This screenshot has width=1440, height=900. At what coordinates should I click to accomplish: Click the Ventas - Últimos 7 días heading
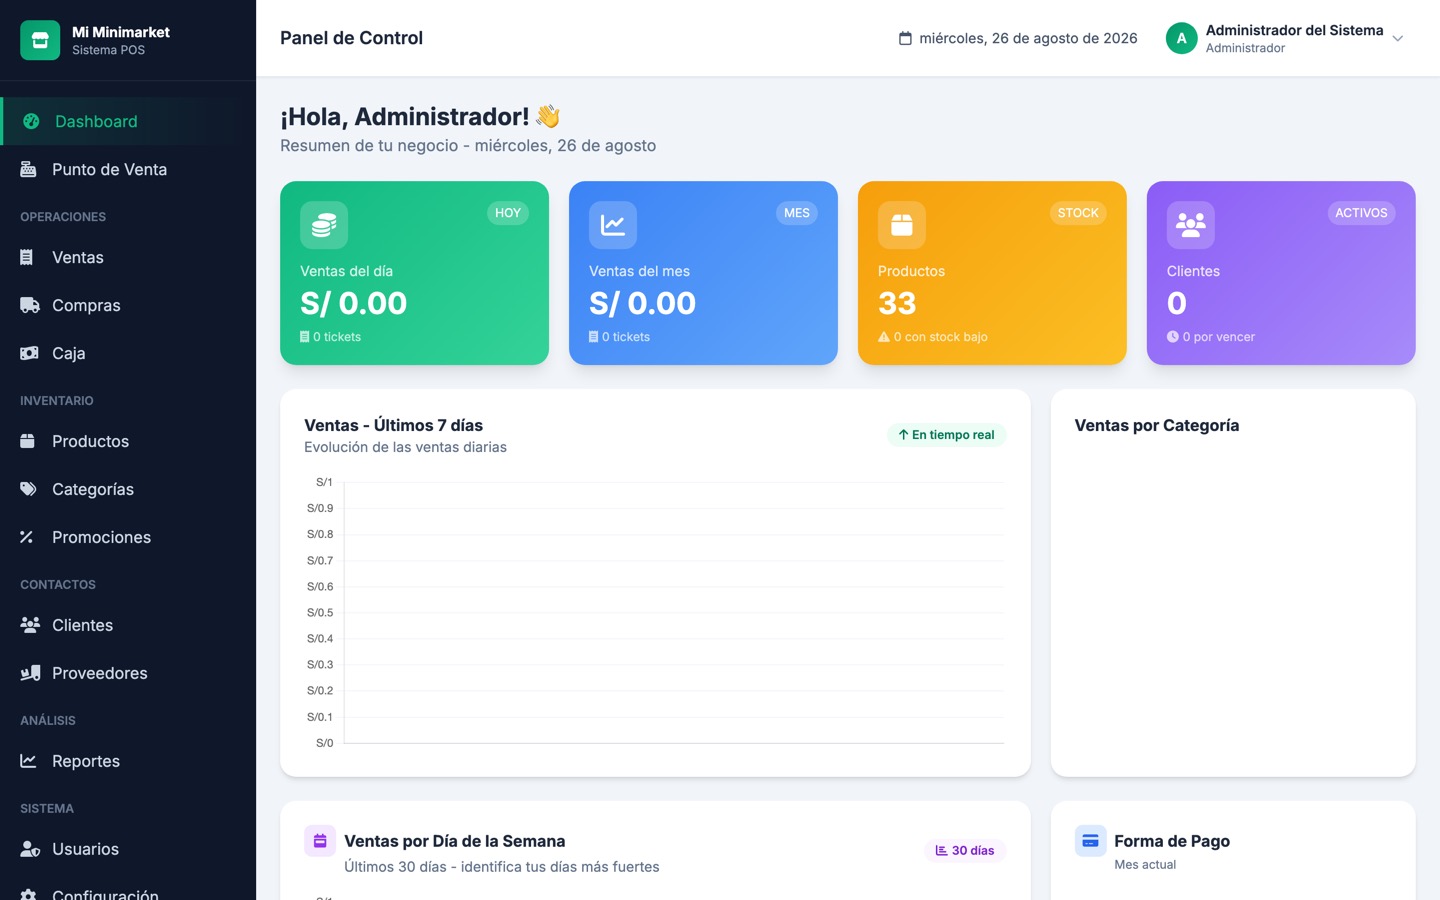pyautogui.click(x=394, y=425)
